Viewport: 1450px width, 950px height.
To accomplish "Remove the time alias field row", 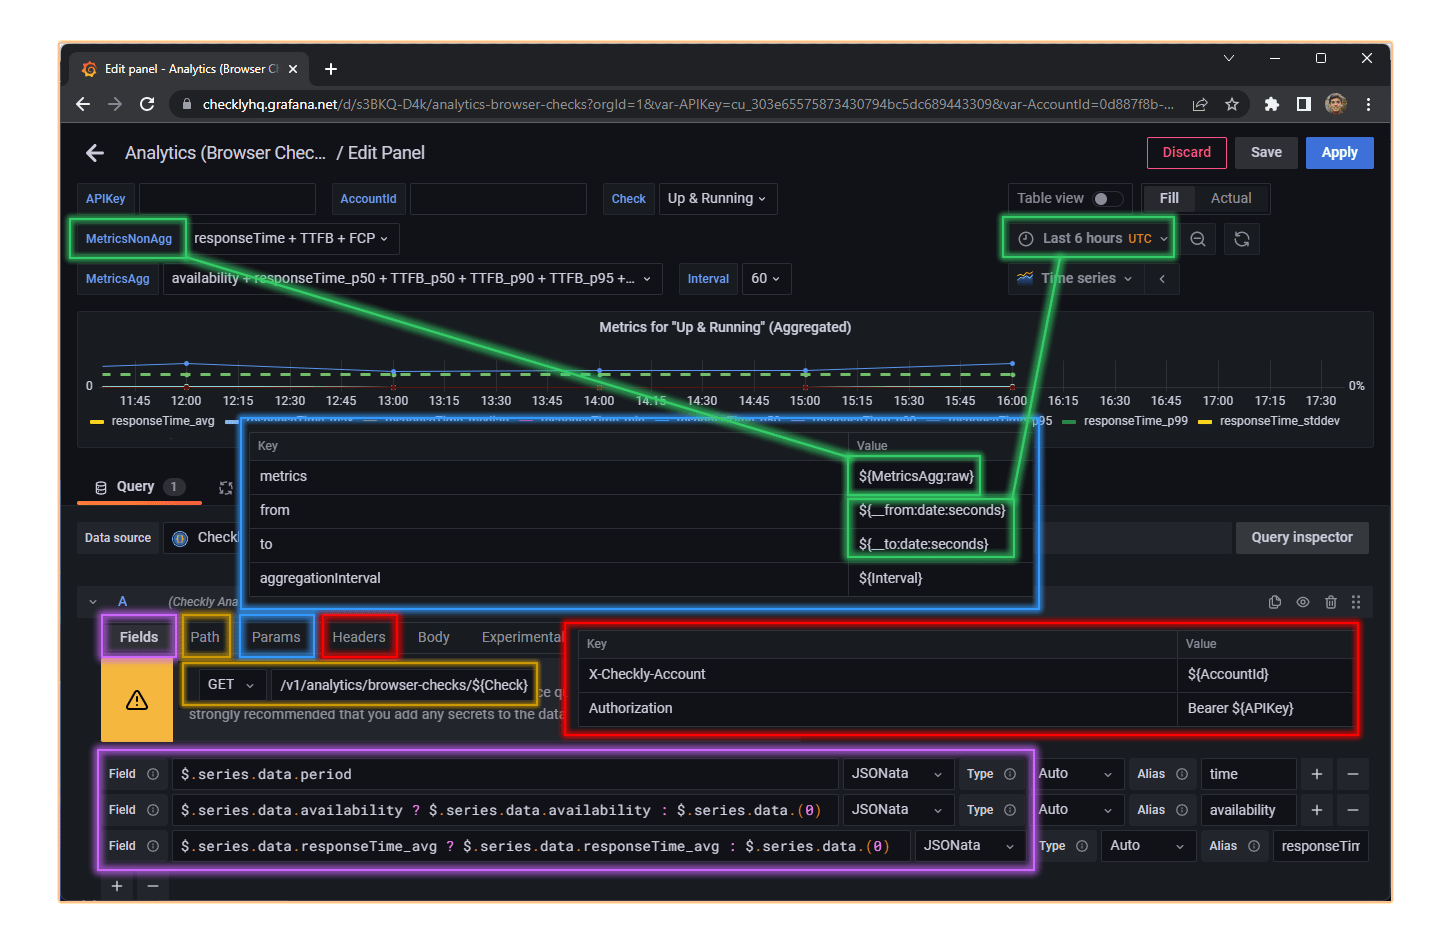I will click(x=1353, y=774).
